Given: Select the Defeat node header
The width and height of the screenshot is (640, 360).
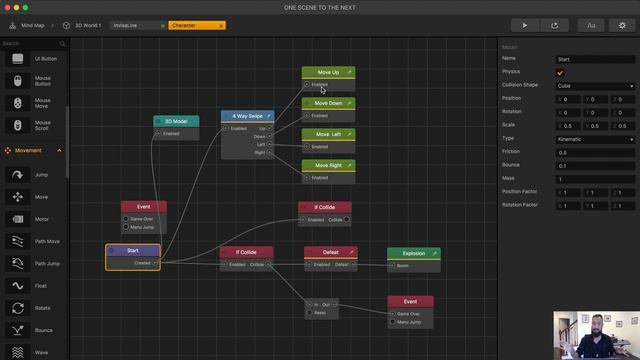Looking at the screenshot, I should point(331,252).
